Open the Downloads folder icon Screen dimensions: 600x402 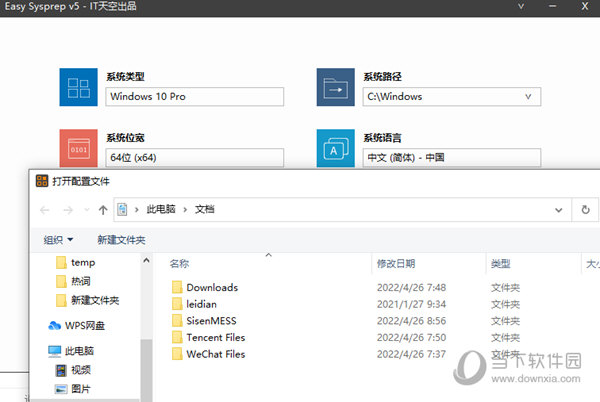coord(177,287)
